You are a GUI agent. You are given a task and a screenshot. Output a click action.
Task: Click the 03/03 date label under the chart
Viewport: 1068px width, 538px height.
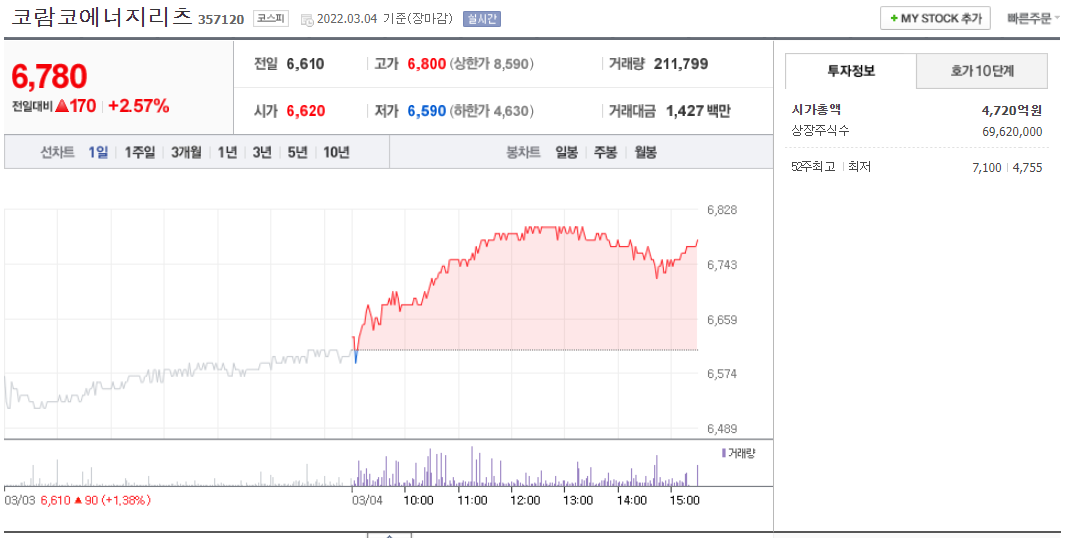click(20, 501)
